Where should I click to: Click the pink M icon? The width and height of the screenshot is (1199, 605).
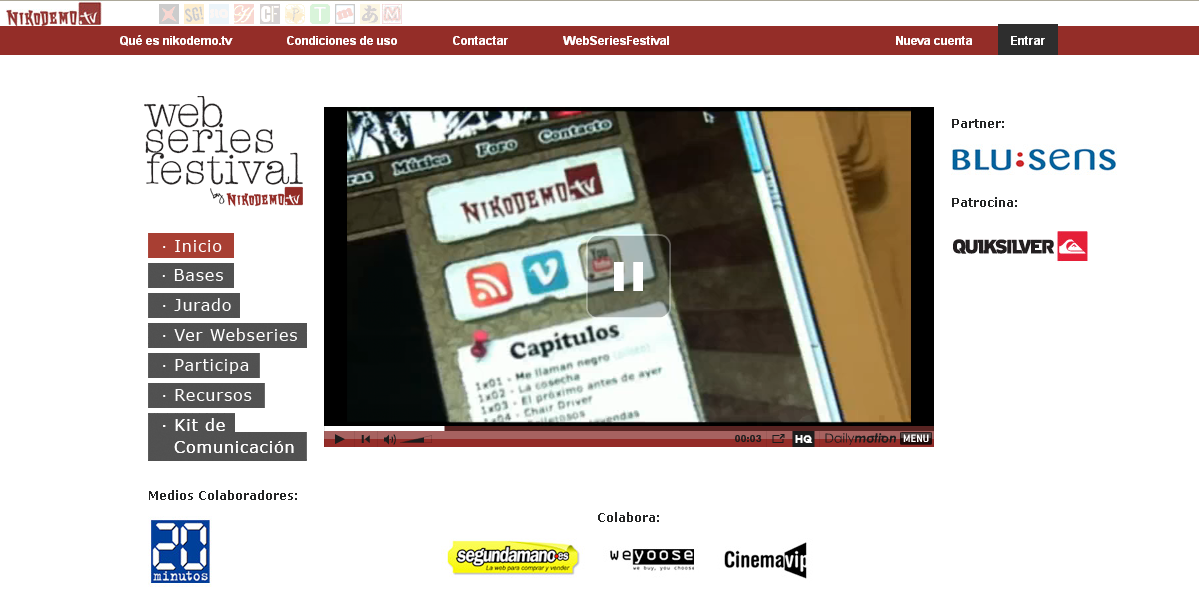coord(392,14)
